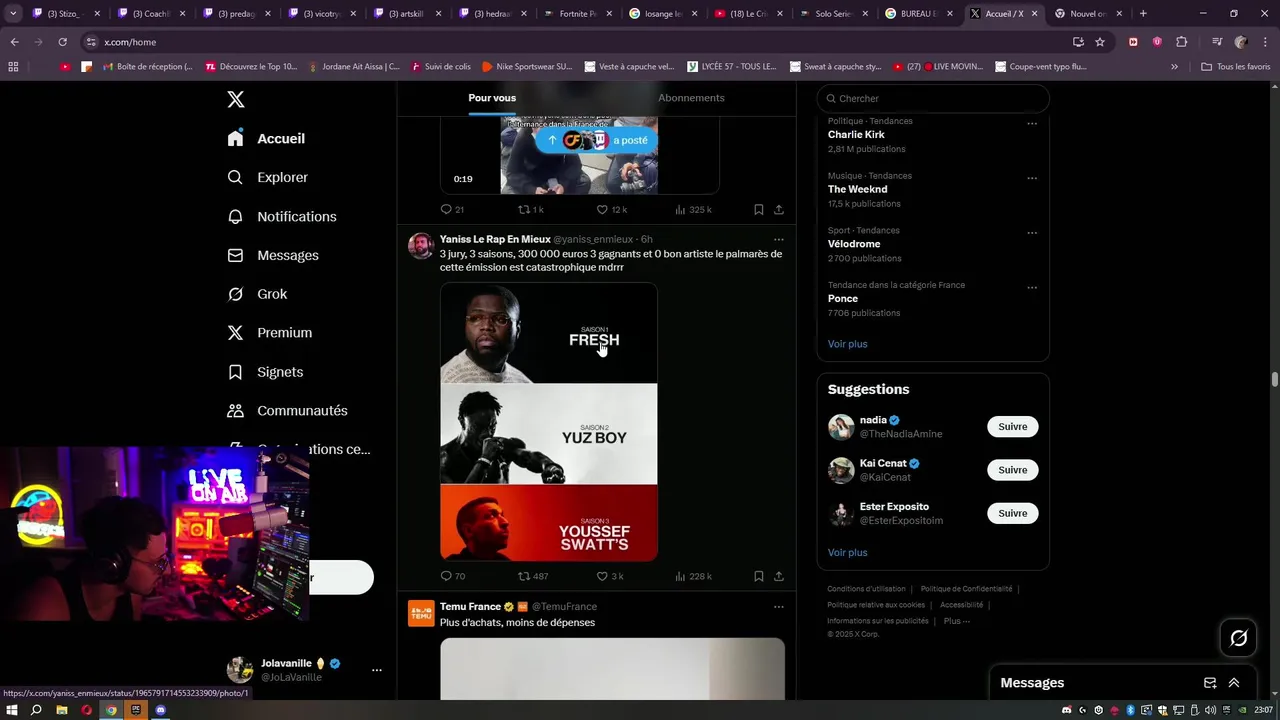Screen dimensions: 1280x720
Task: Open Yaniss Le Rap En Mieux profile avatar
Action: [x=421, y=246]
